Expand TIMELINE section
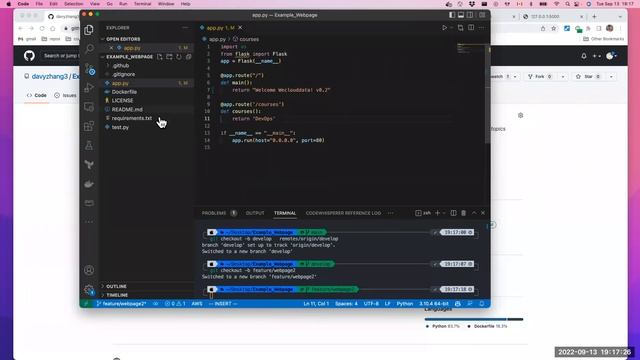 click(x=117, y=295)
